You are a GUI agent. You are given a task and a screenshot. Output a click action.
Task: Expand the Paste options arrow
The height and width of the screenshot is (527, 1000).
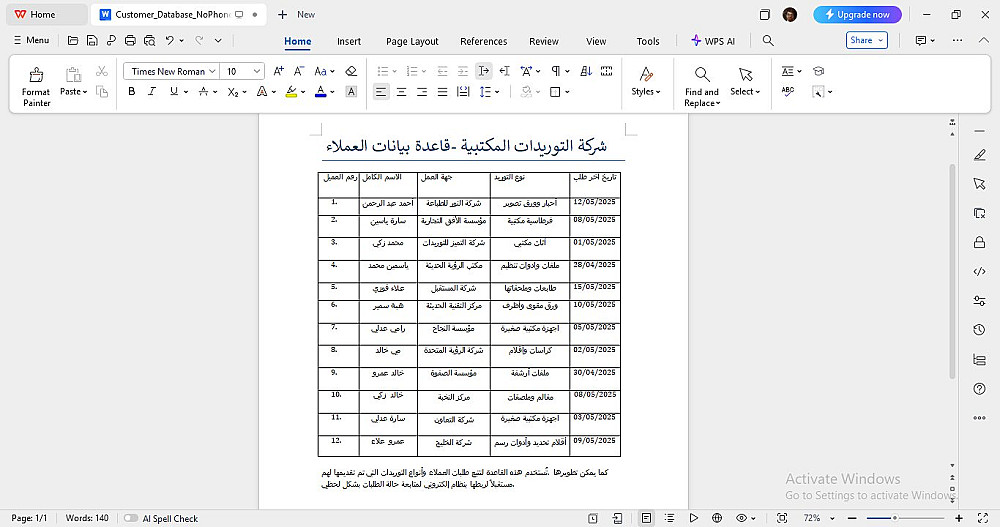click(x=85, y=92)
